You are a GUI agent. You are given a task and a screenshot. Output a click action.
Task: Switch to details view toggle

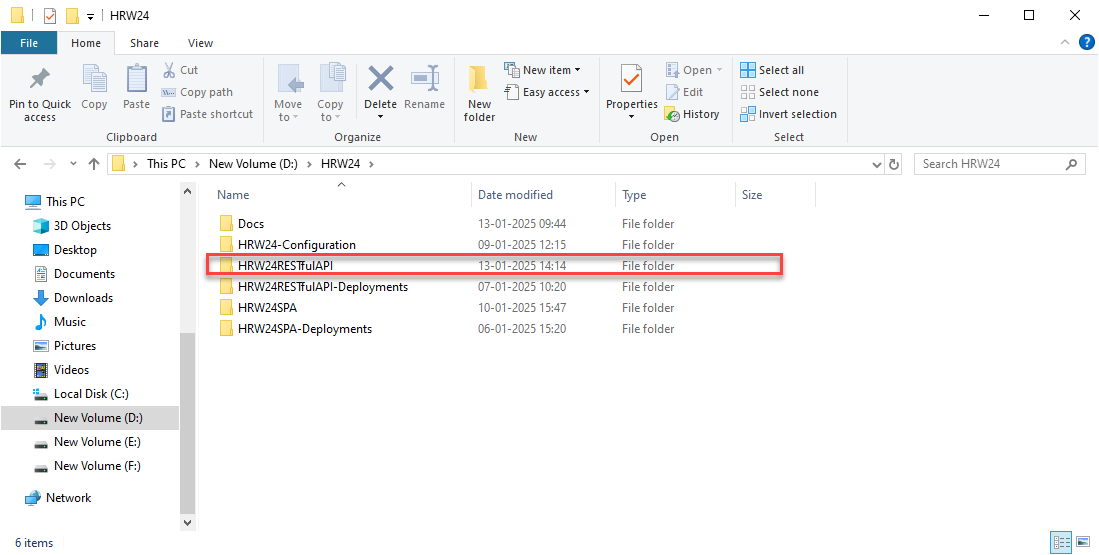pos(1062,542)
